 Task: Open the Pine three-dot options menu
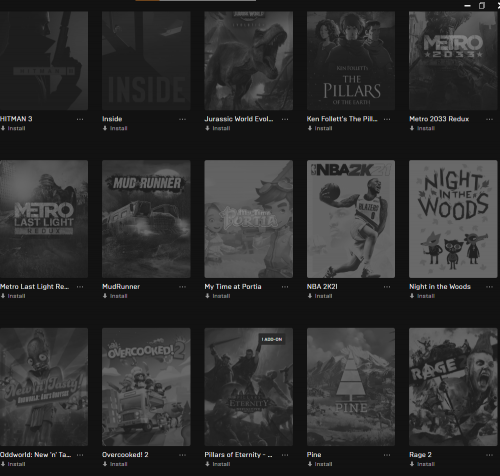point(387,455)
